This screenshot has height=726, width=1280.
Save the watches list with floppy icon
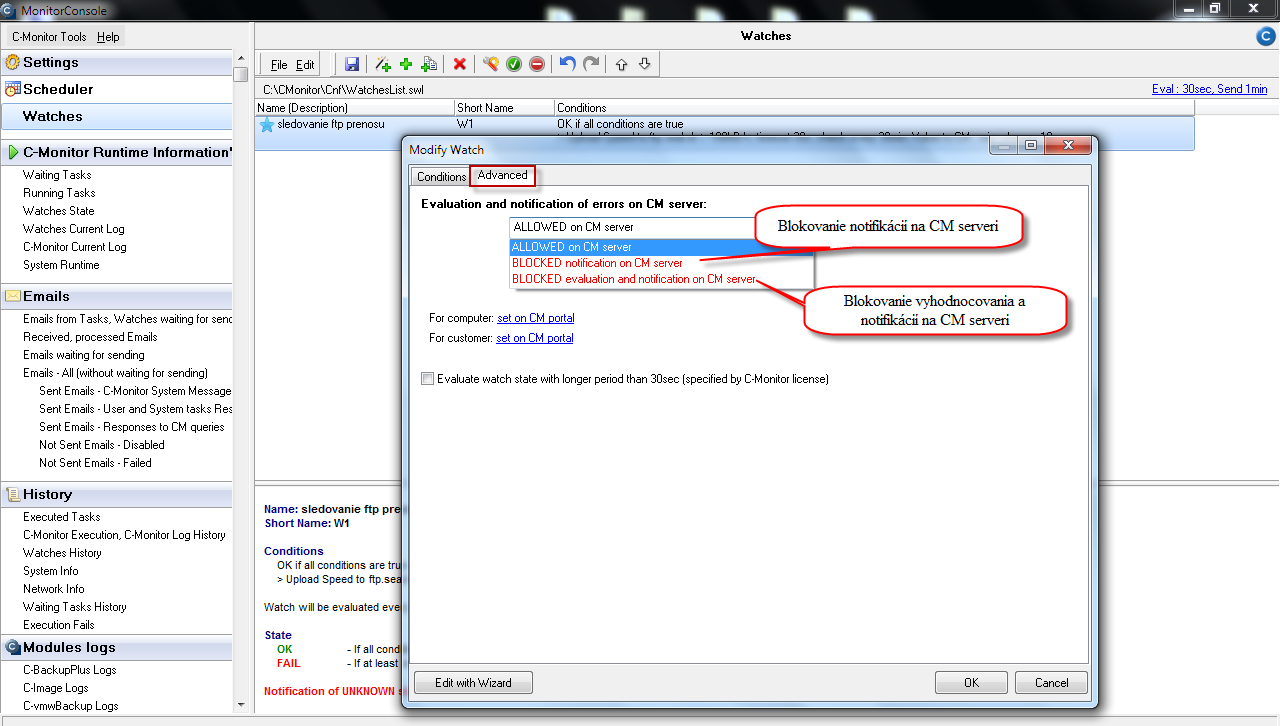pos(352,64)
